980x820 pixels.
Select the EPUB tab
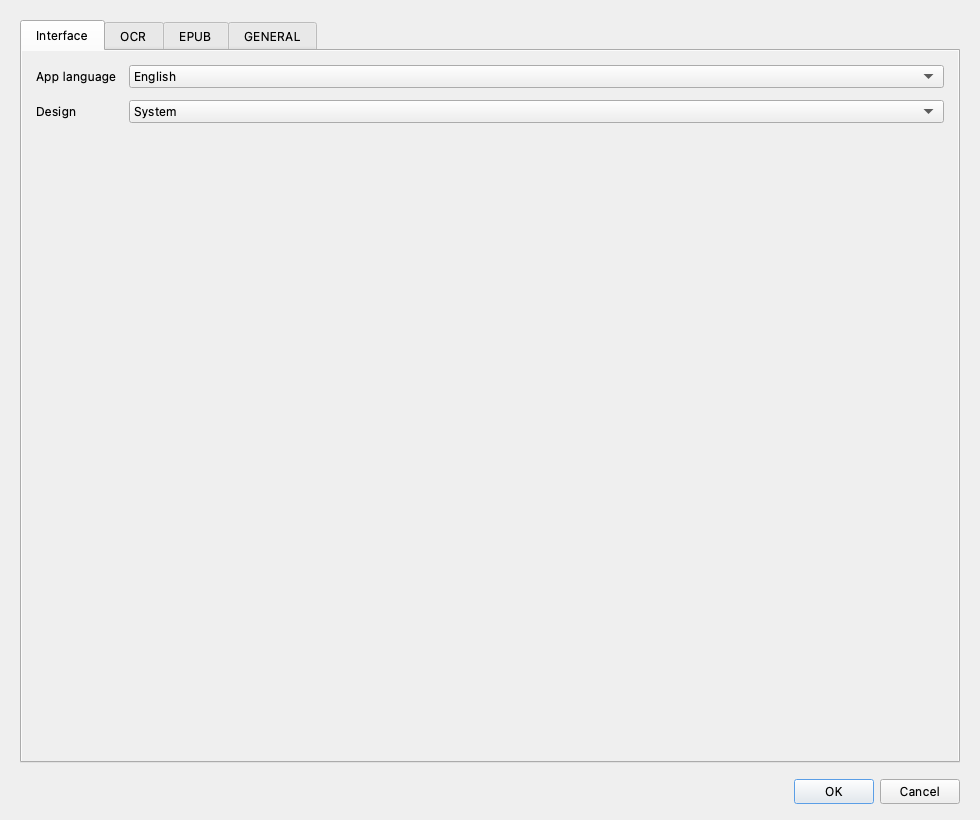coord(195,36)
